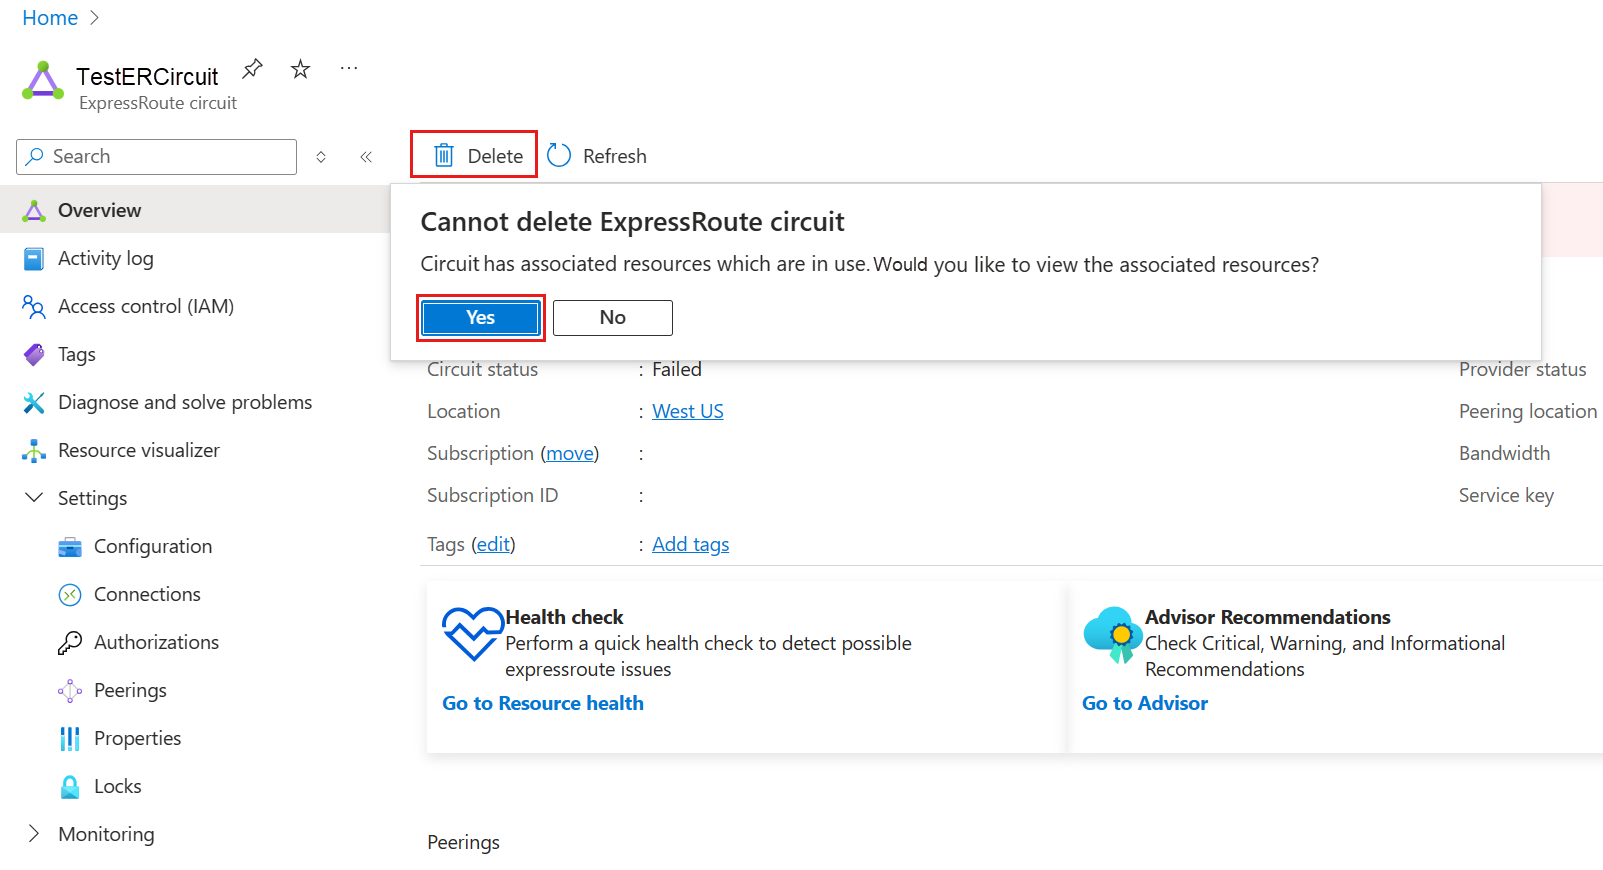
Task: Click the magnifier icon in Search box
Action: coord(35,156)
